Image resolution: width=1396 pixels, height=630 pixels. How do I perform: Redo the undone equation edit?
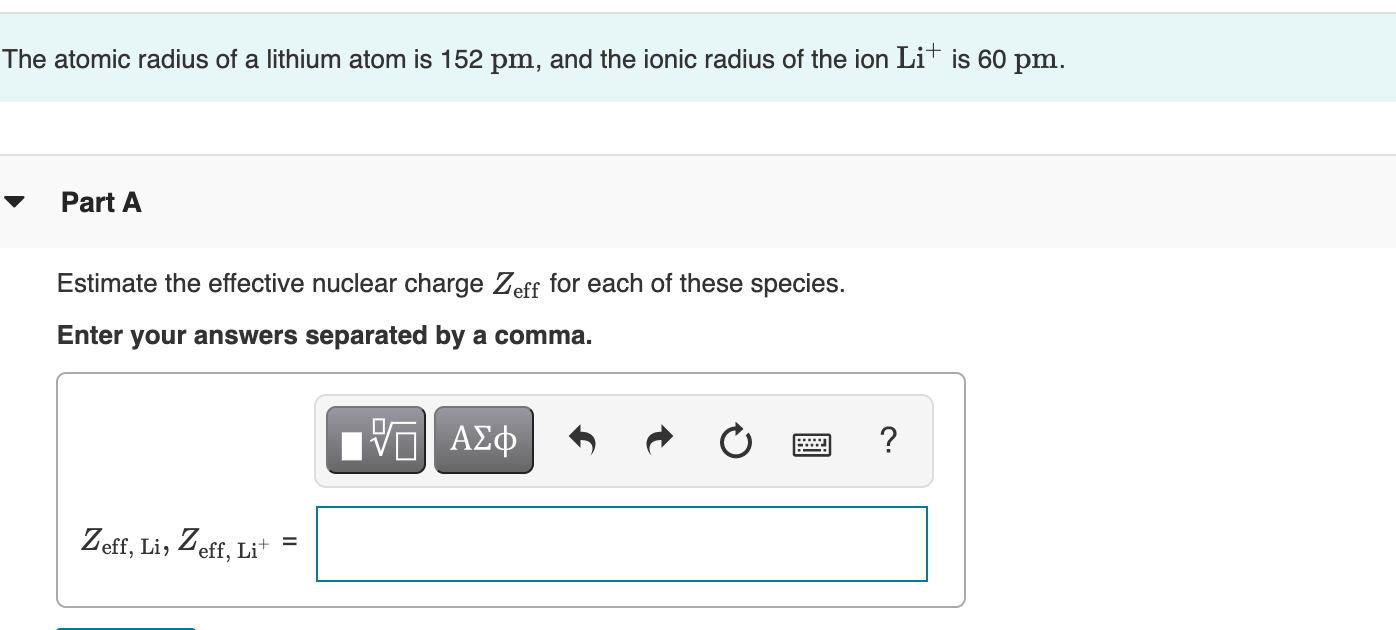coord(659,440)
